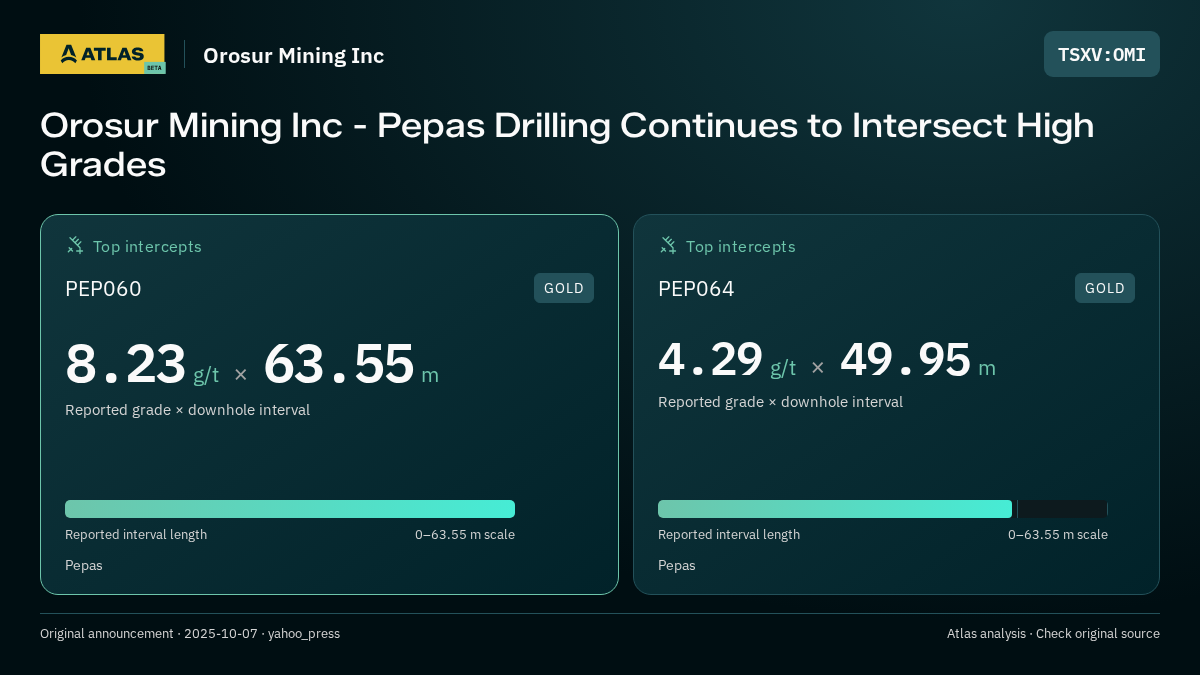Click the Orosur Mining Inc company name
The image size is (1200, 675).
[293, 55]
